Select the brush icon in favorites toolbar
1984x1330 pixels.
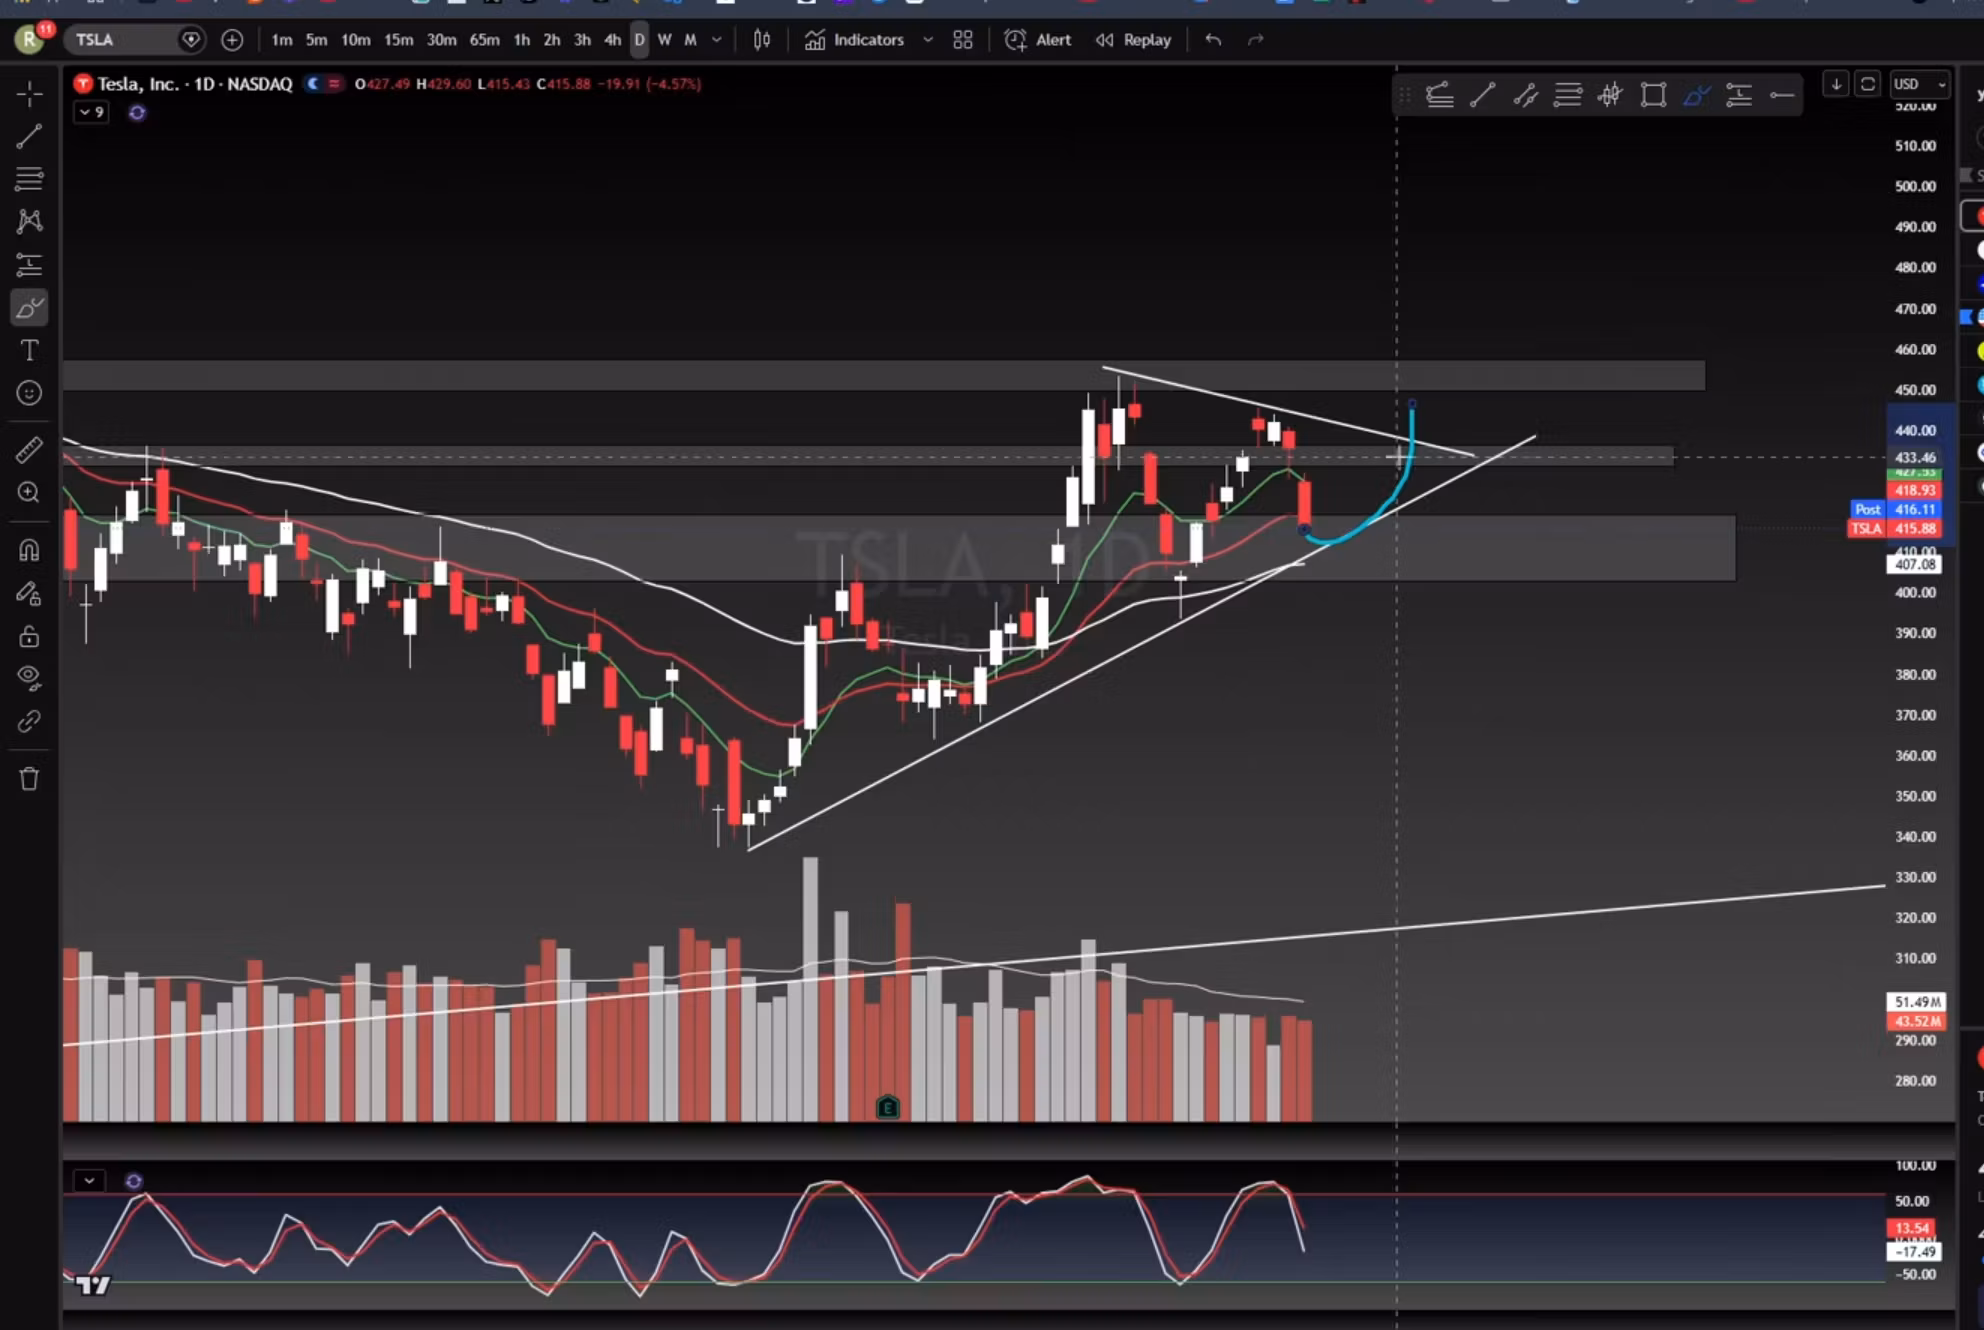pyautogui.click(x=1696, y=95)
